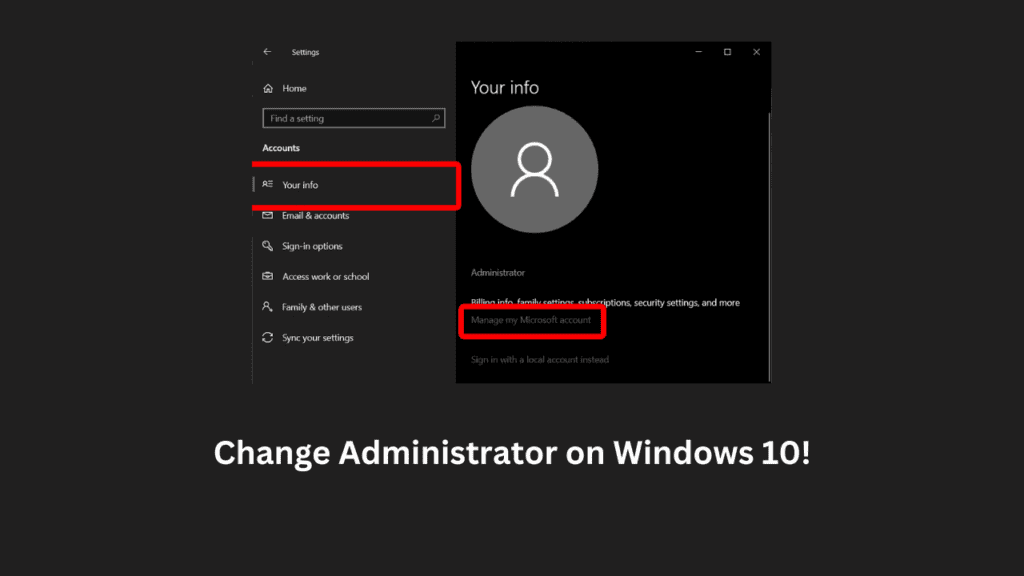
Task: Open Access work or school
Action: coord(325,277)
